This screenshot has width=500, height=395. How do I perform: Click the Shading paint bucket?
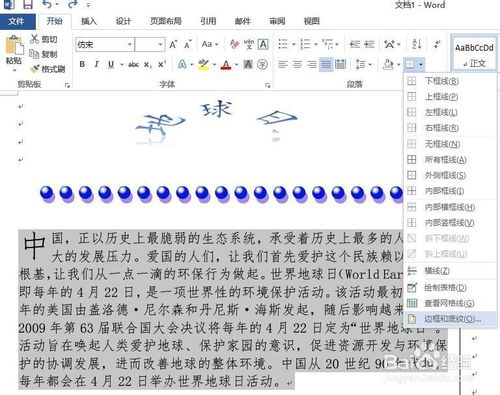(x=388, y=64)
